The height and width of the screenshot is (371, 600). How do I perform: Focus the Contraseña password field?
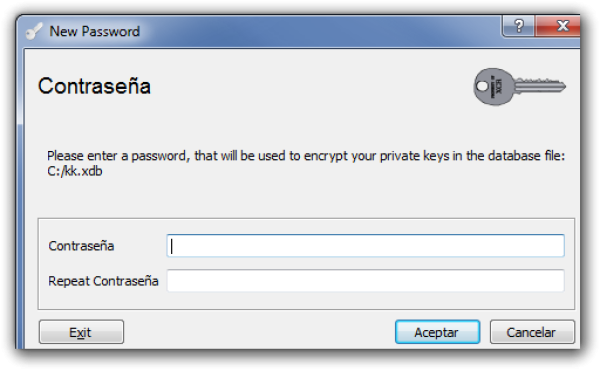[365, 246]
